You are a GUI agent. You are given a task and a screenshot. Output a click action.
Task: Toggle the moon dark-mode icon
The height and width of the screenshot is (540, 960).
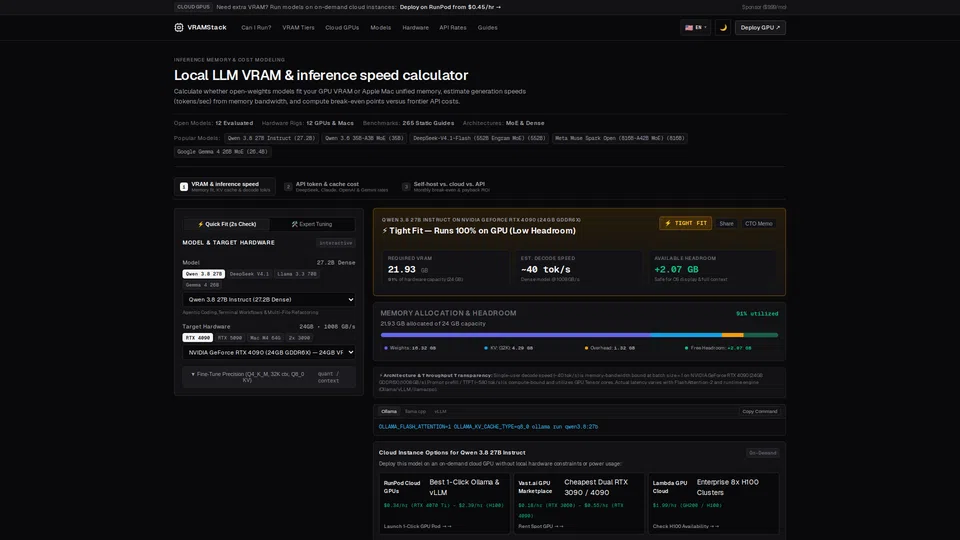coord(722,28)
